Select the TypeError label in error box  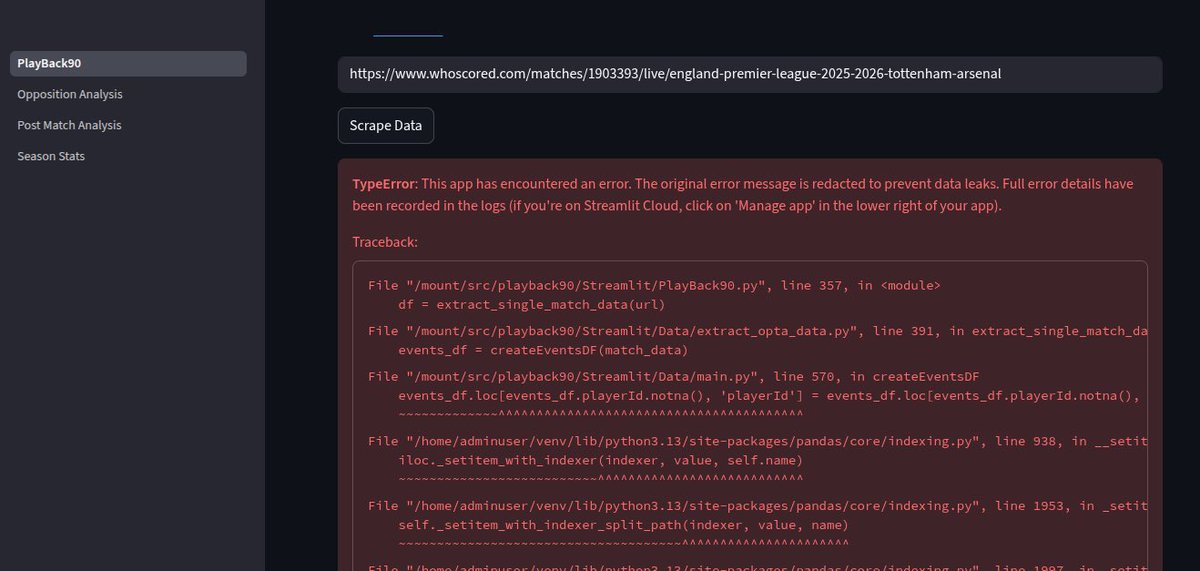tap(383, 184)
